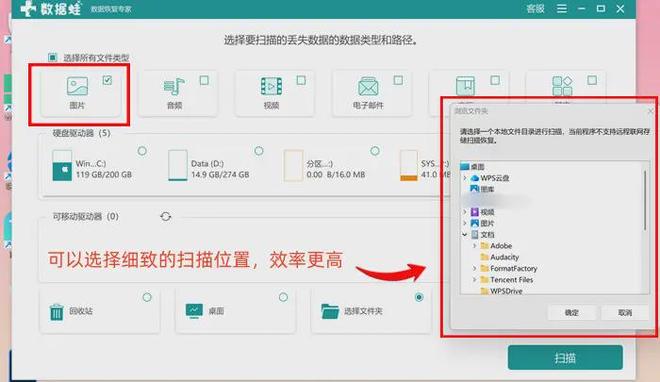Collapse the 文档 tree node
The width and height of the screenshot is (660, 382).
465,235
